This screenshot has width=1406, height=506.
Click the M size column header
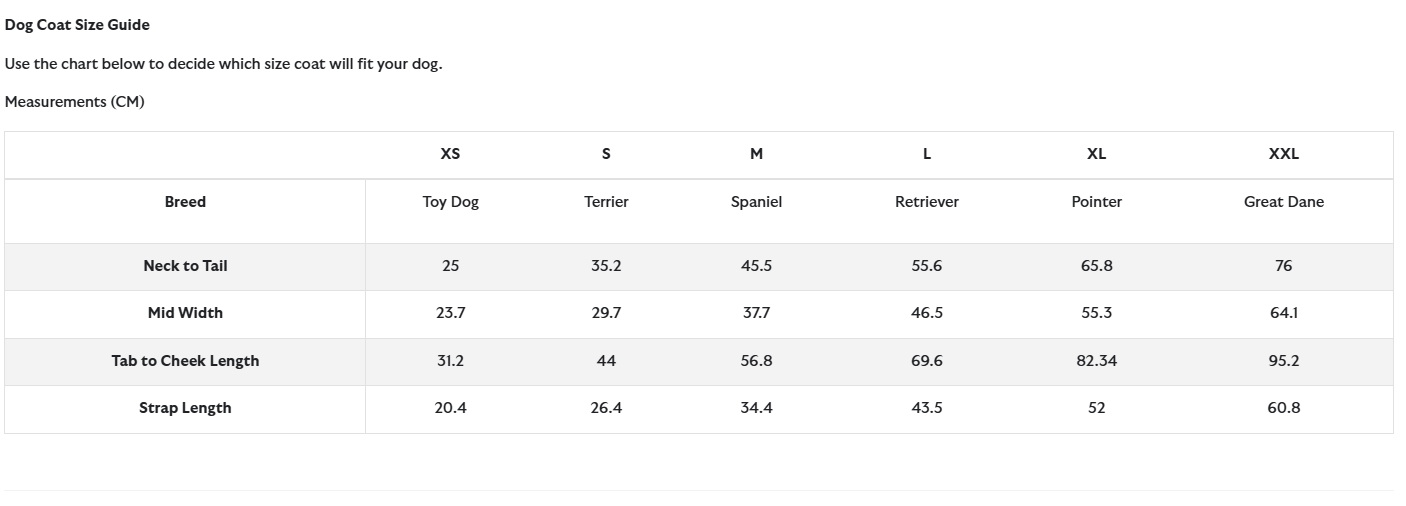point(756,154)
